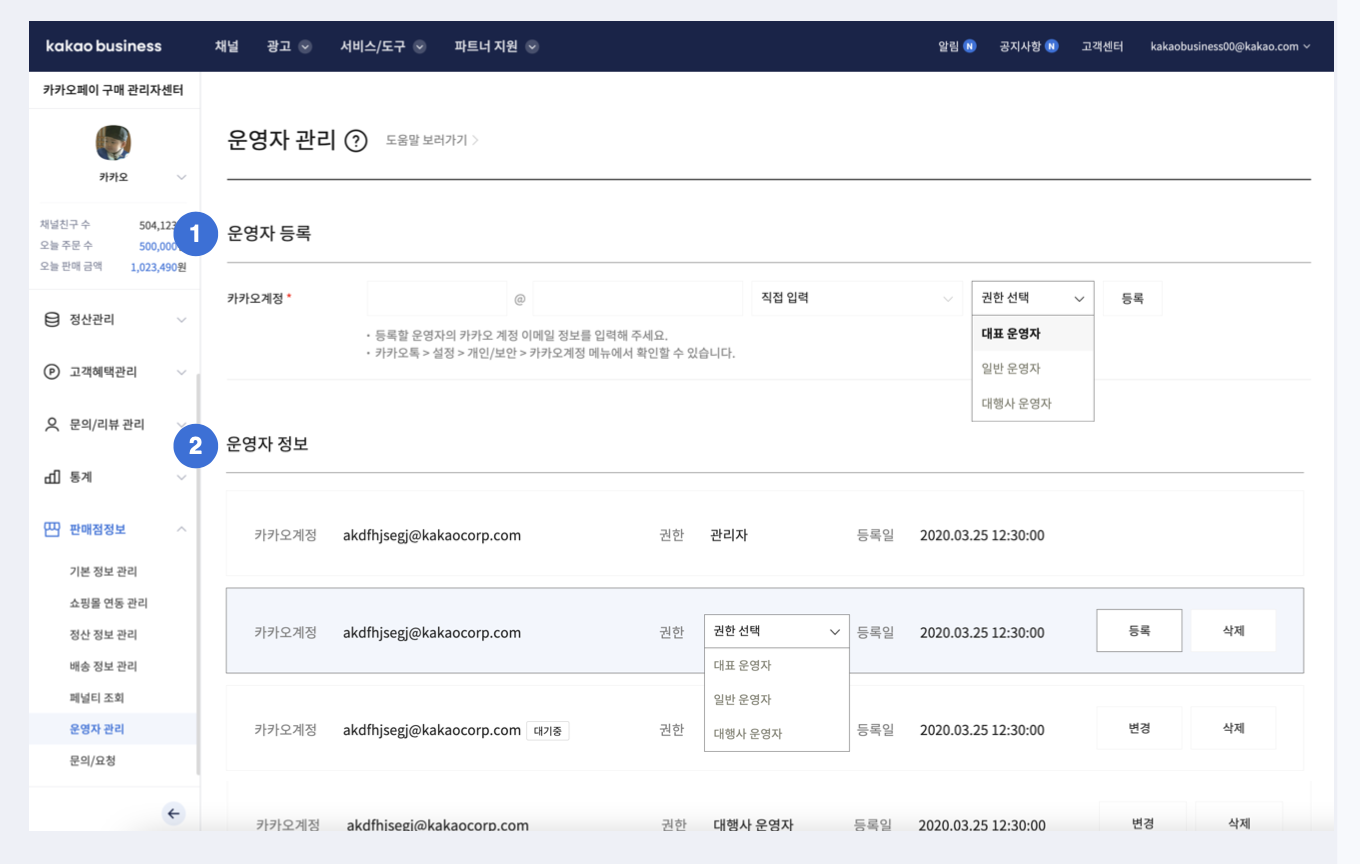Viewport: 1360px width, 864px height.
Task: Open the kakaobusiness00@kakao.com account dropdown
Action: pyautogui.click(x=1230, y=46)
